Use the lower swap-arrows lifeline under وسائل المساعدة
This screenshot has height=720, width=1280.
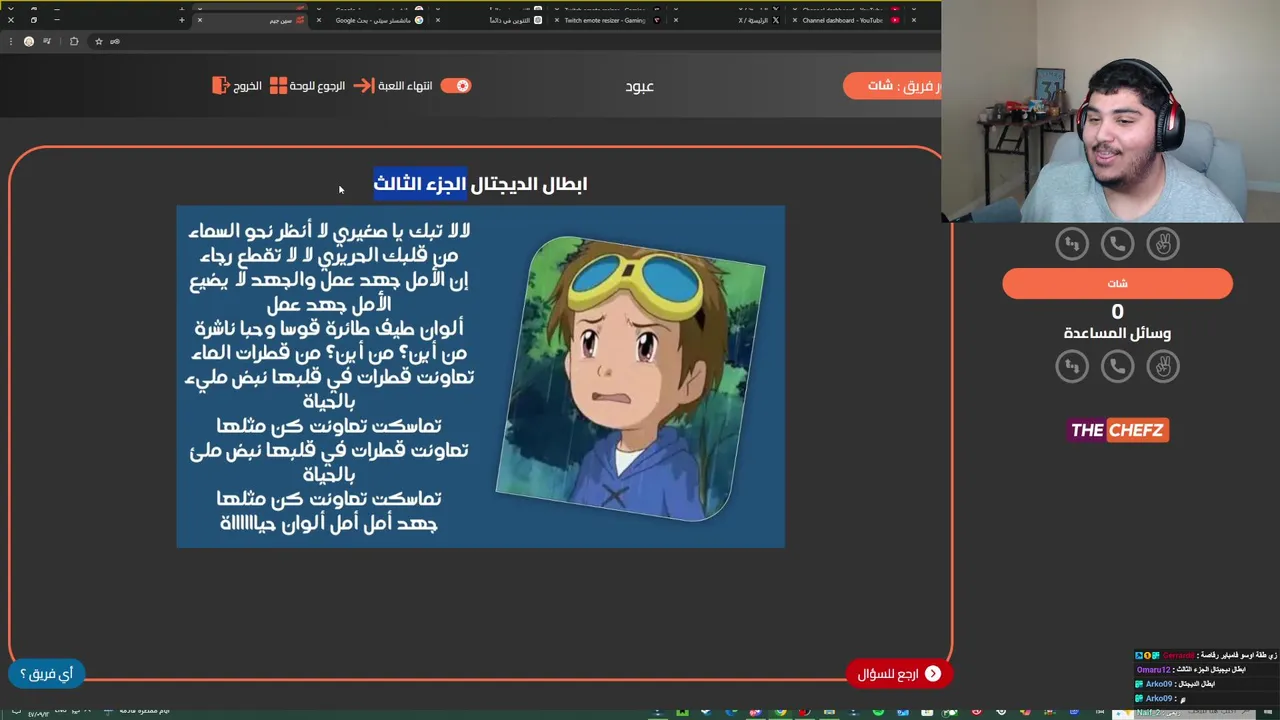tap(1072, 366)
